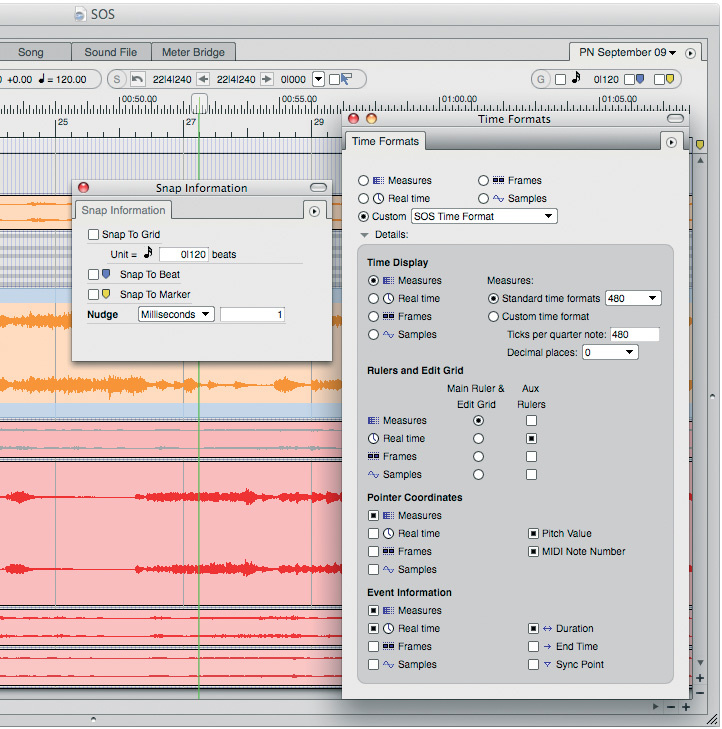Image resolution: width=722 pixels, height=729 pixels.
Task: Click the note icon beside Unit in Snap Information
Action: [x=148, y=252]
